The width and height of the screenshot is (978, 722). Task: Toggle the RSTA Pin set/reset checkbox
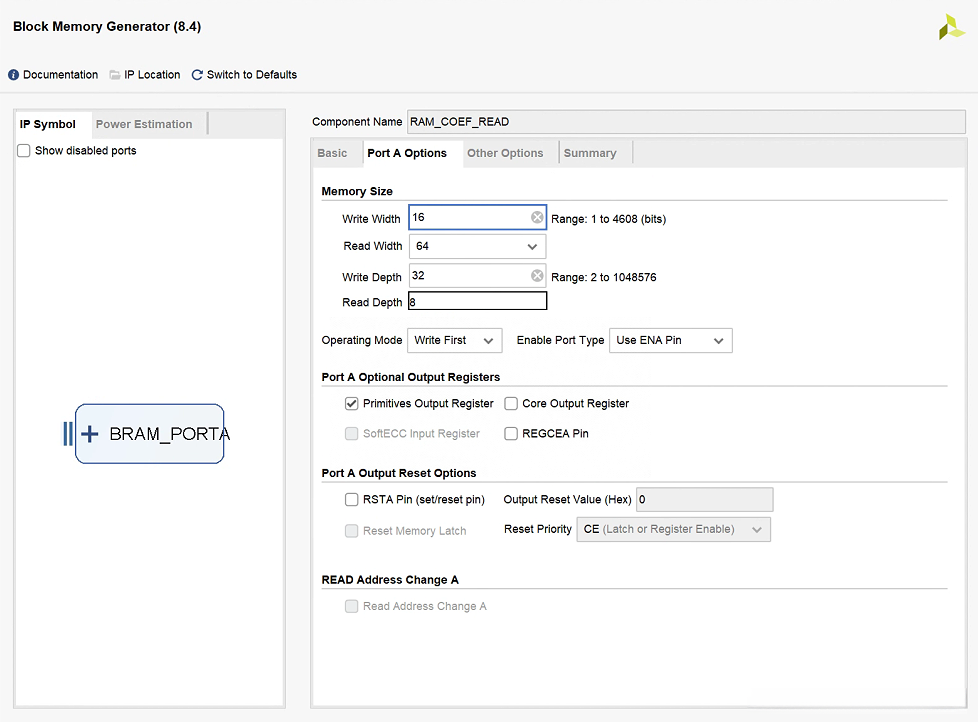coord(352,500)
